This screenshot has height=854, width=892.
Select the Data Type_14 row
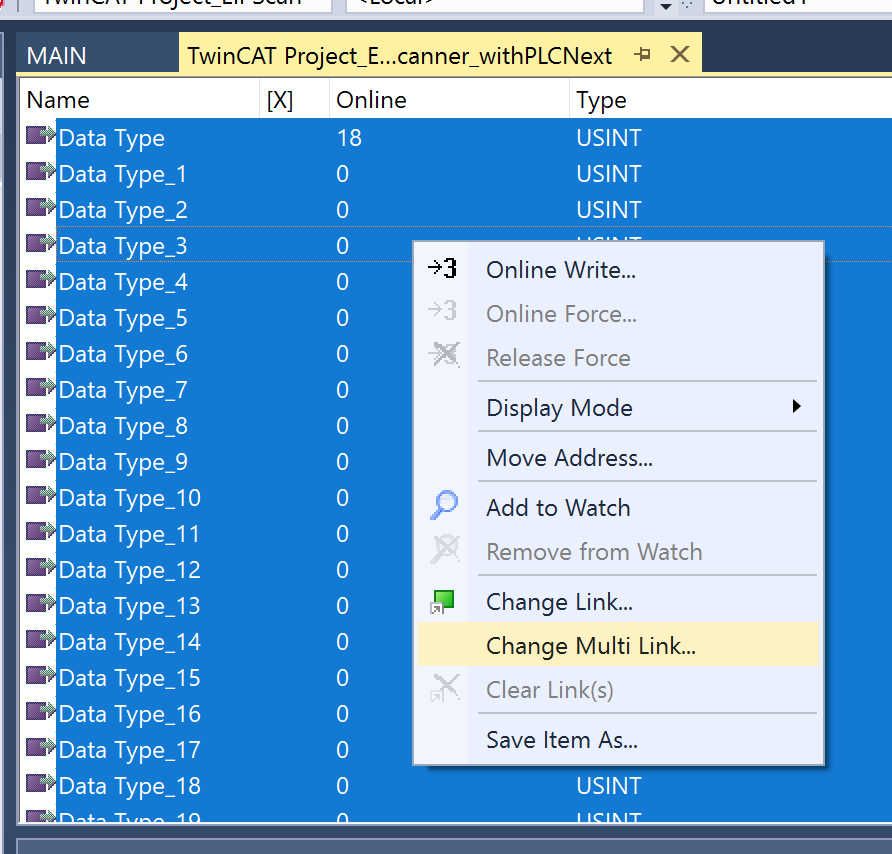pyautogui.click(x=216, y=642)
